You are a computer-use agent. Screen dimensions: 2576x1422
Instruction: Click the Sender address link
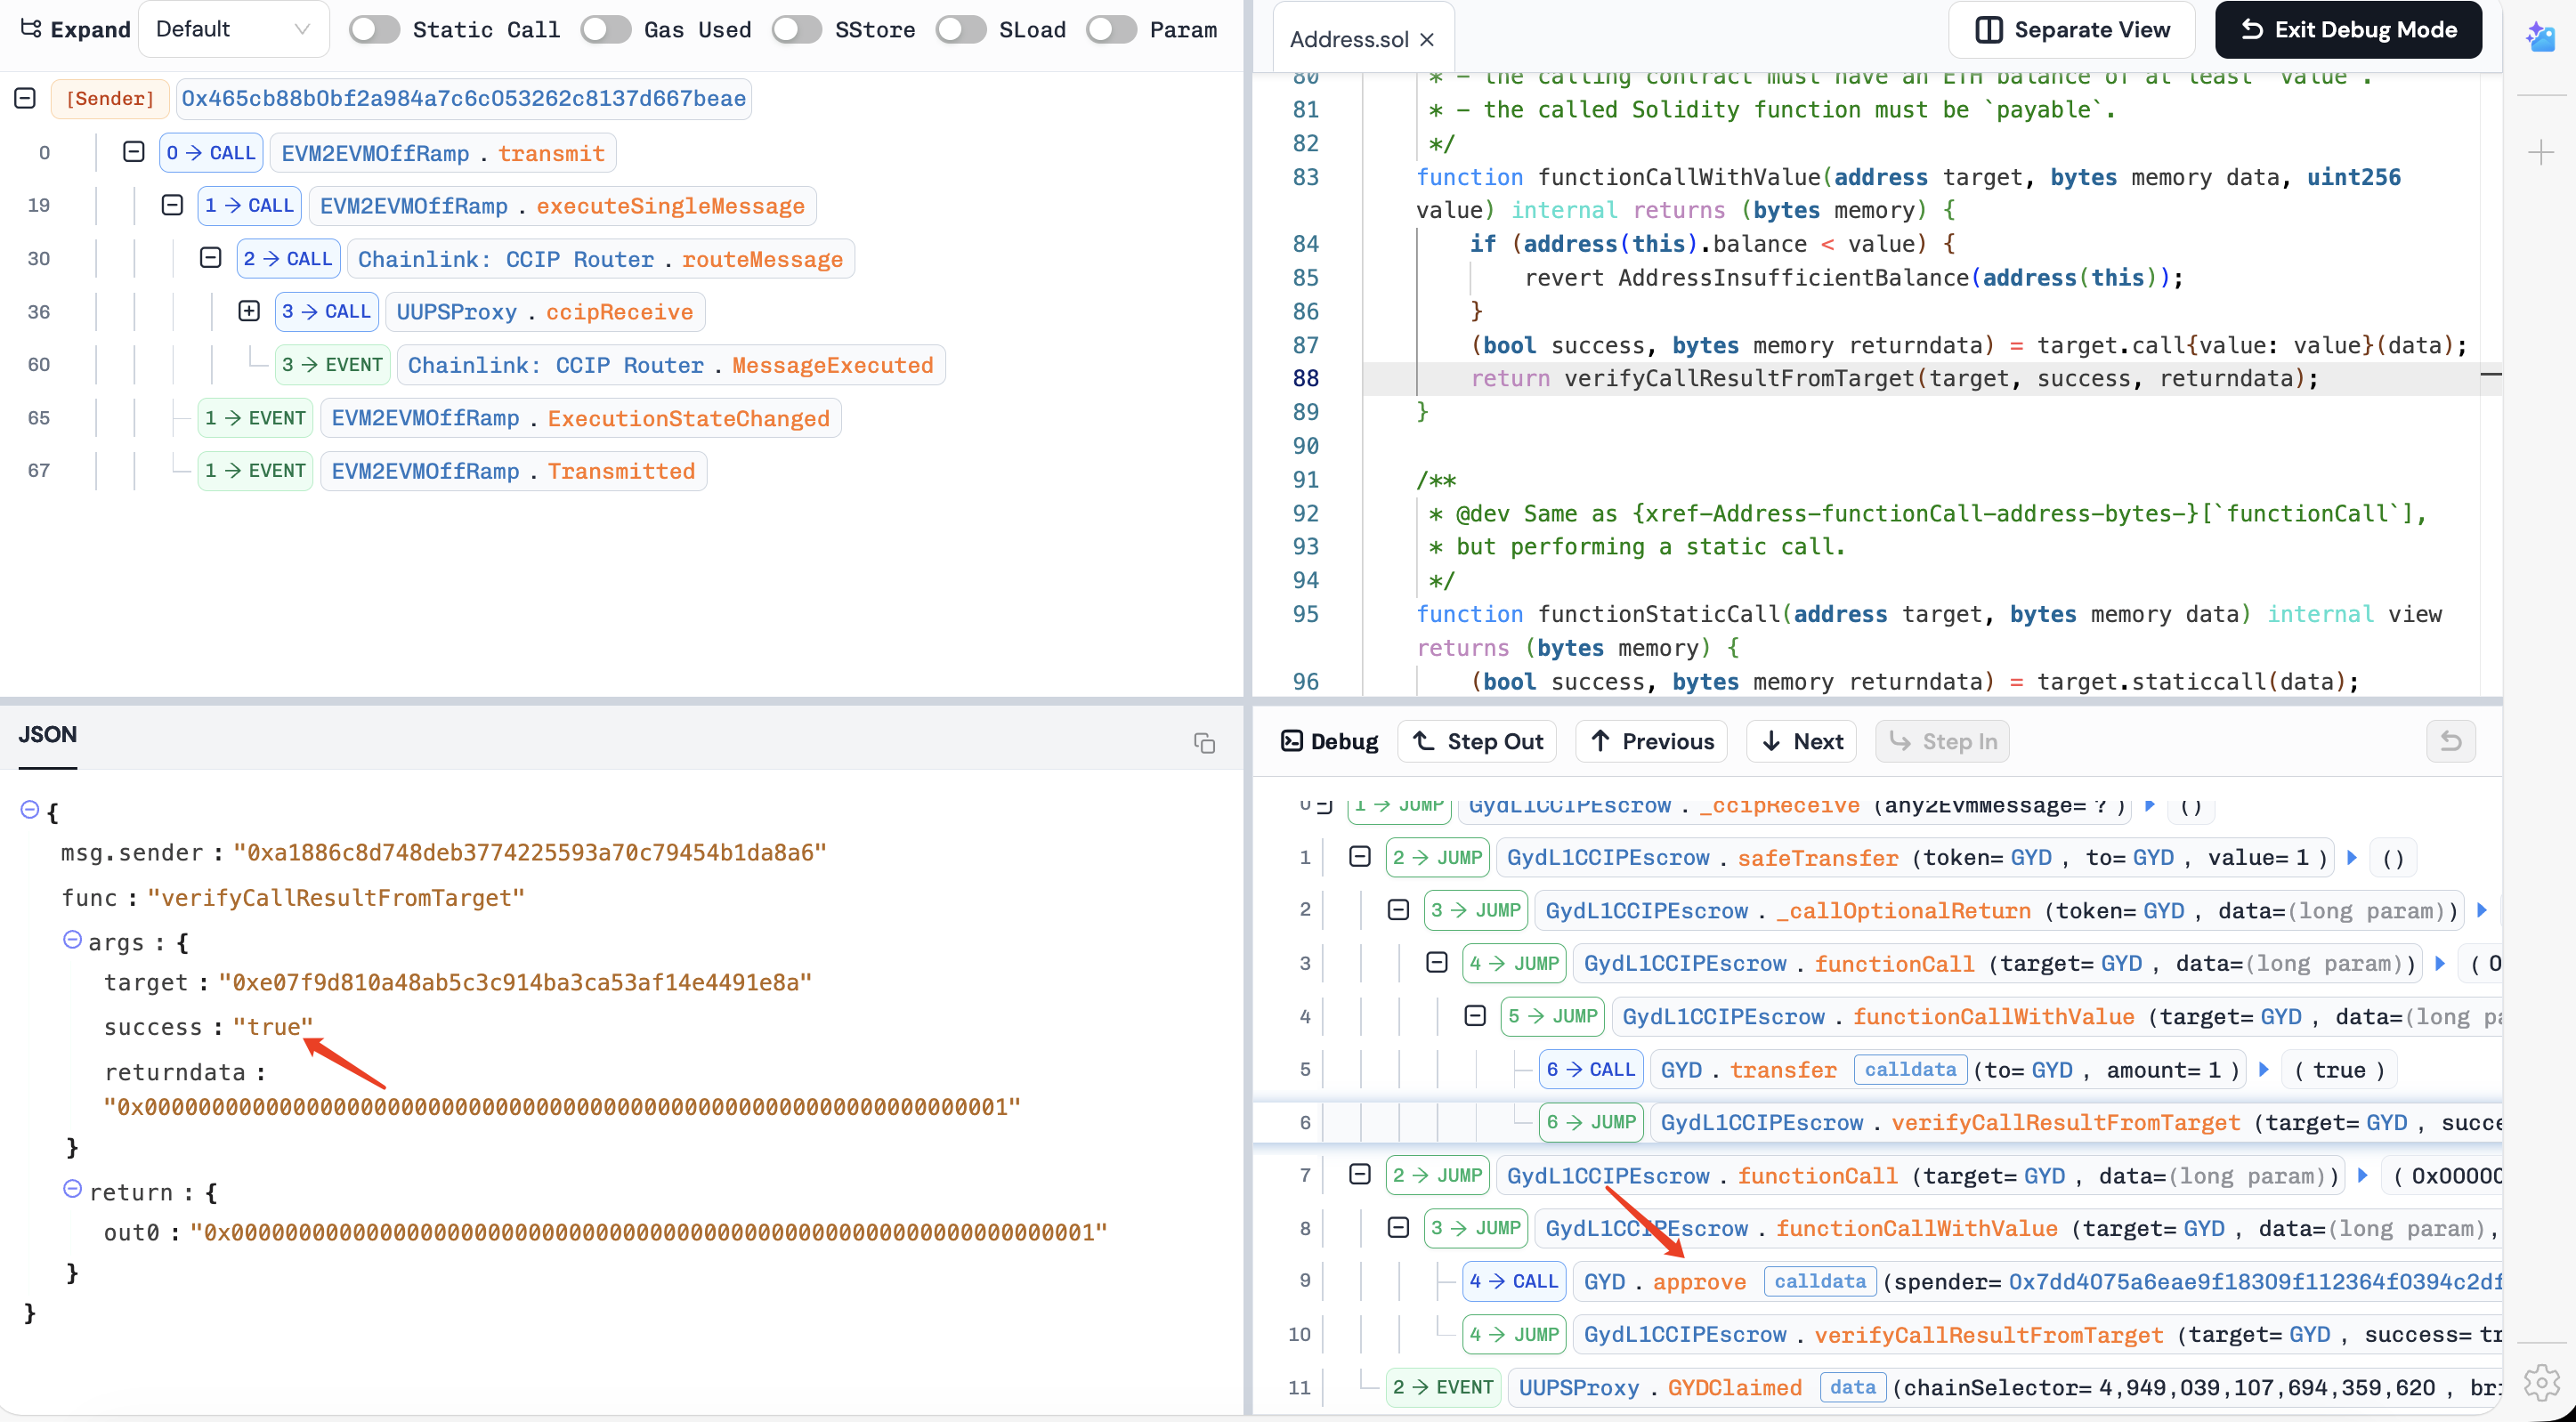click(463, 98)
